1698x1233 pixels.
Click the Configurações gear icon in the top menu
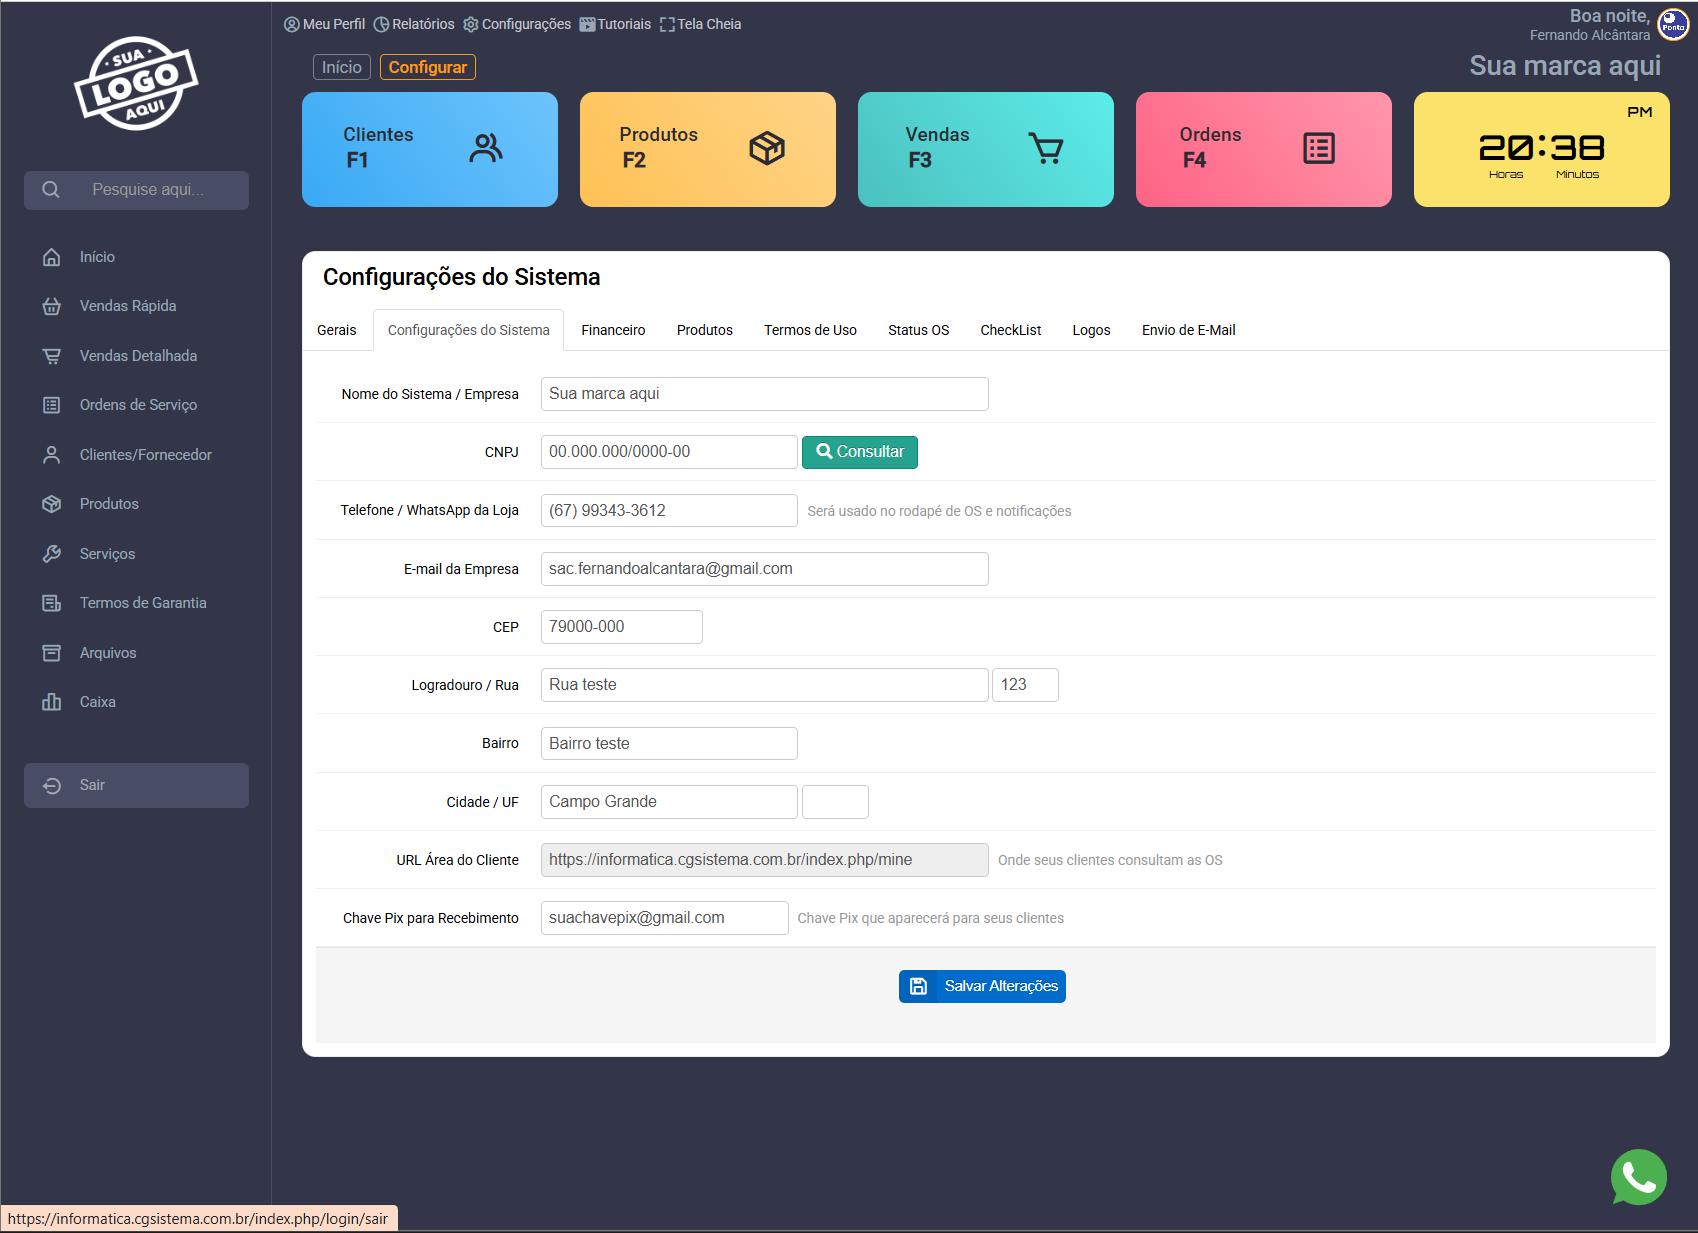click(x=471, y=24)
